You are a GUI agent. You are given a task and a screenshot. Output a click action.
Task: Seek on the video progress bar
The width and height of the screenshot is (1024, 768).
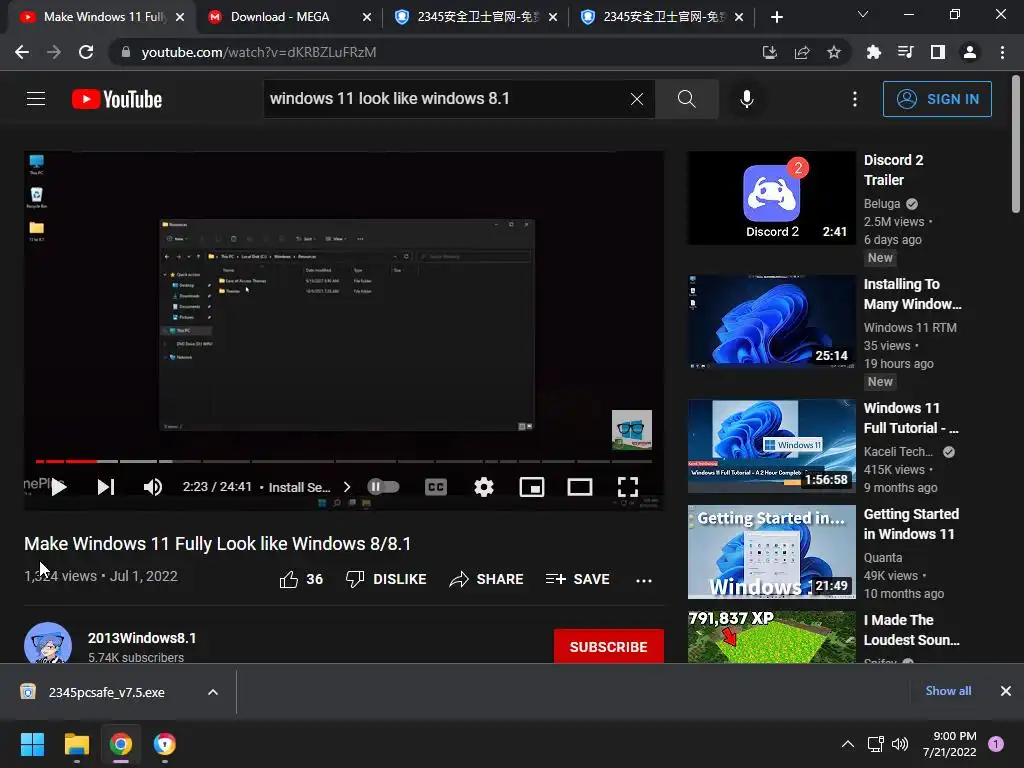pyautogui.click(x=344, y=461)
